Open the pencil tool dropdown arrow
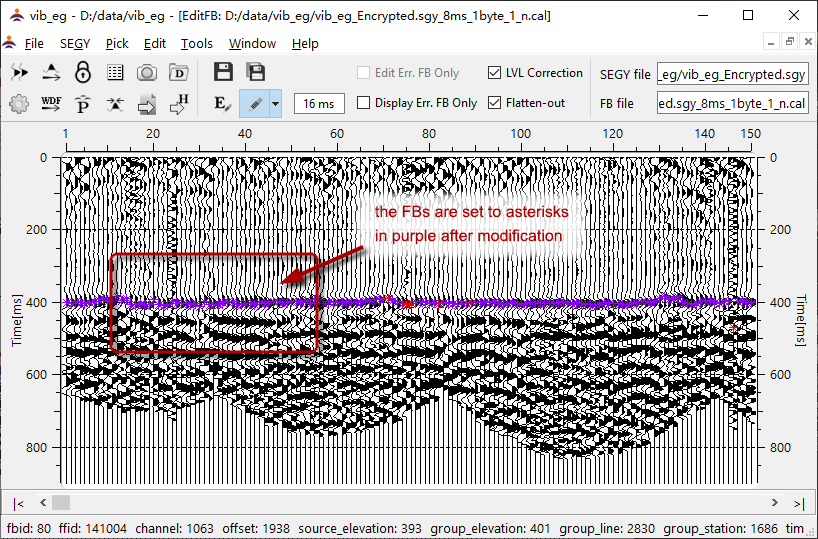The width and height of the screenshot is (818, 539). point(275,103)
